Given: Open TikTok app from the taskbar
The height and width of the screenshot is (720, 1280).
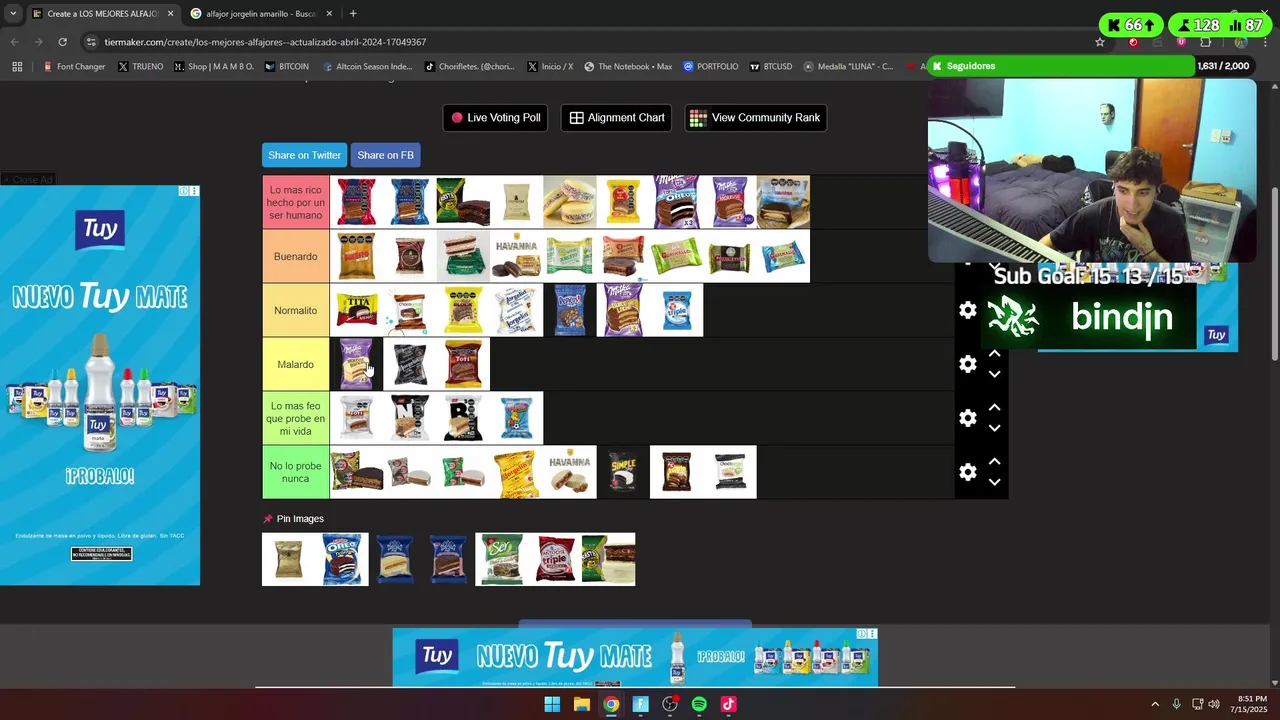Looking at the screenshot, I should pyautogui.click(x=729, y=704).
